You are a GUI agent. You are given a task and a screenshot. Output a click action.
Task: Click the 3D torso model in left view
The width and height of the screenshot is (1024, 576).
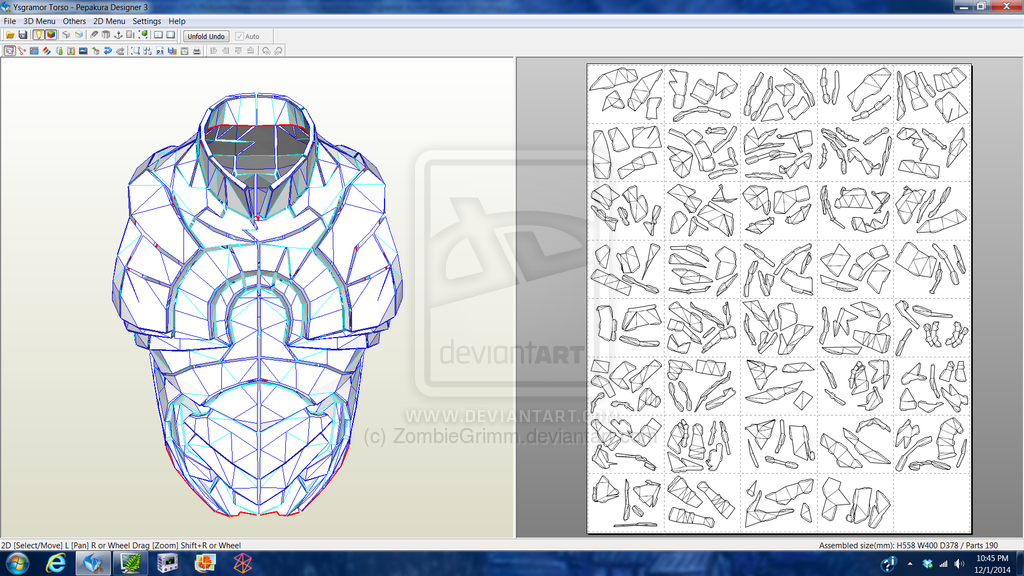[x=258, y=304]
